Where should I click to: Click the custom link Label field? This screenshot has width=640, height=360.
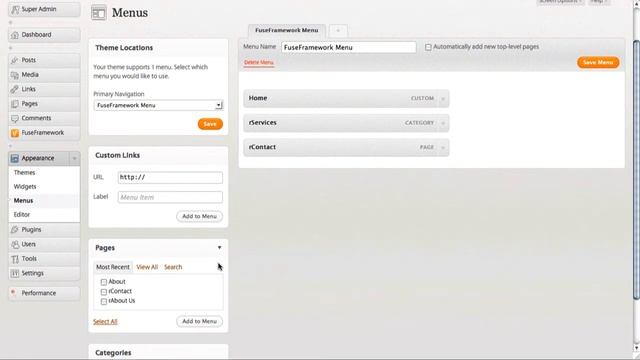170,197
